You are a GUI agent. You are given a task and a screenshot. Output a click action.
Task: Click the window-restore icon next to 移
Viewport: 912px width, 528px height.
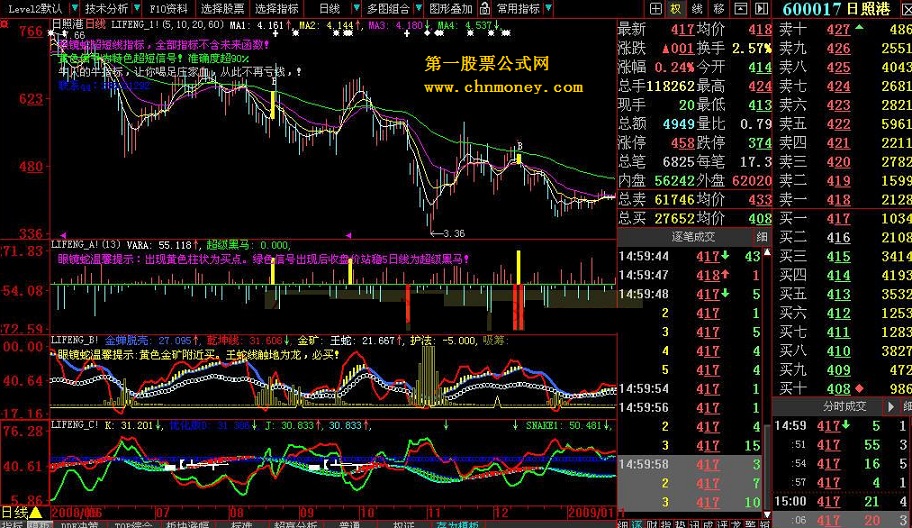740,8
